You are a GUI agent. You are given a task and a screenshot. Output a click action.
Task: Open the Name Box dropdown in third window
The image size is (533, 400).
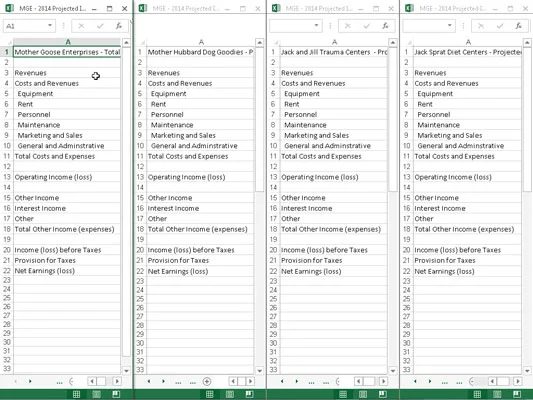[x=316, y=25]
